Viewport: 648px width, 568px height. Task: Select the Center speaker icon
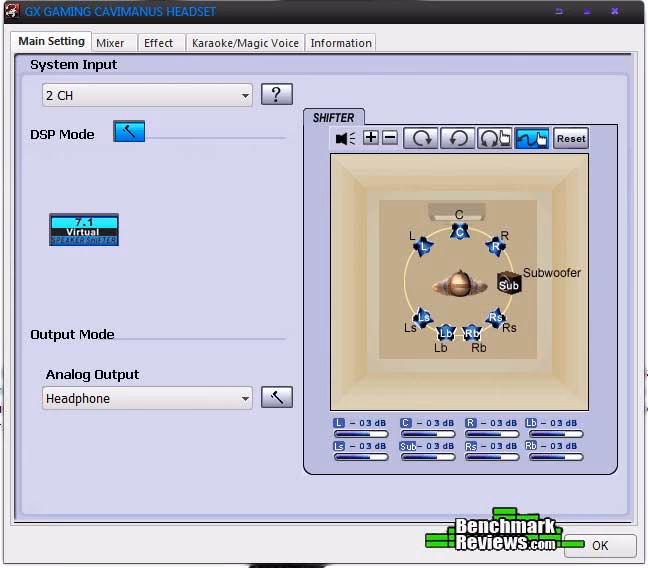(x=460, y=232)
